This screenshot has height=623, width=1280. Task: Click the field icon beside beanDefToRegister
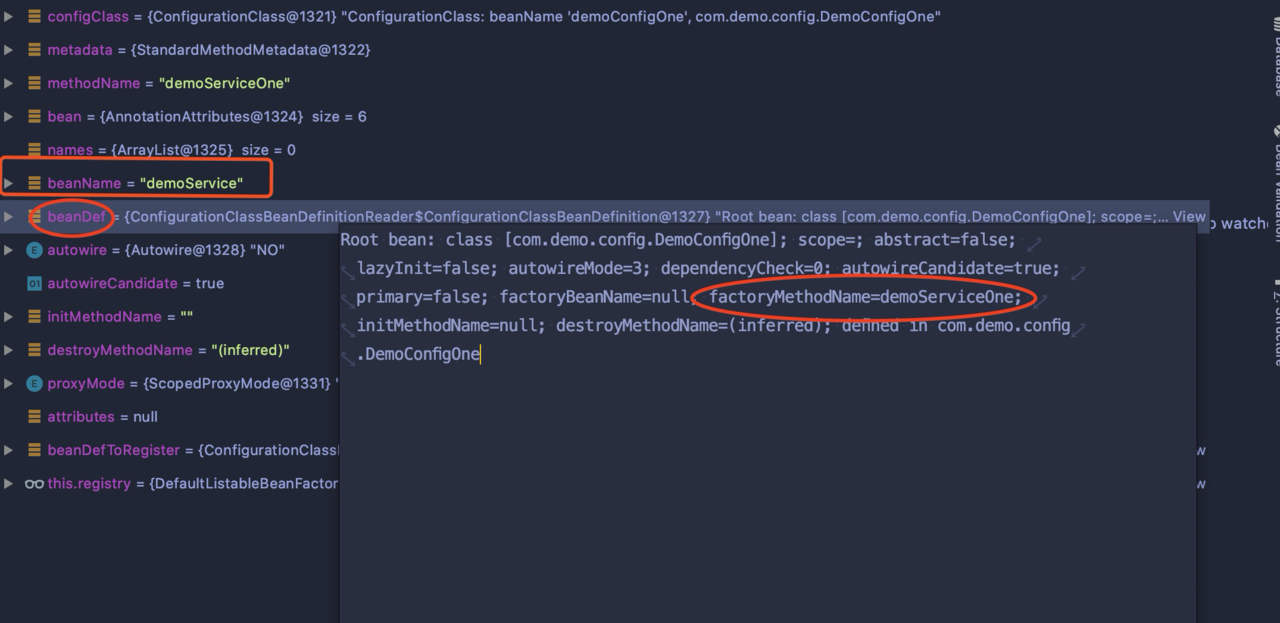pyautogui.click(x=34, y=450)
